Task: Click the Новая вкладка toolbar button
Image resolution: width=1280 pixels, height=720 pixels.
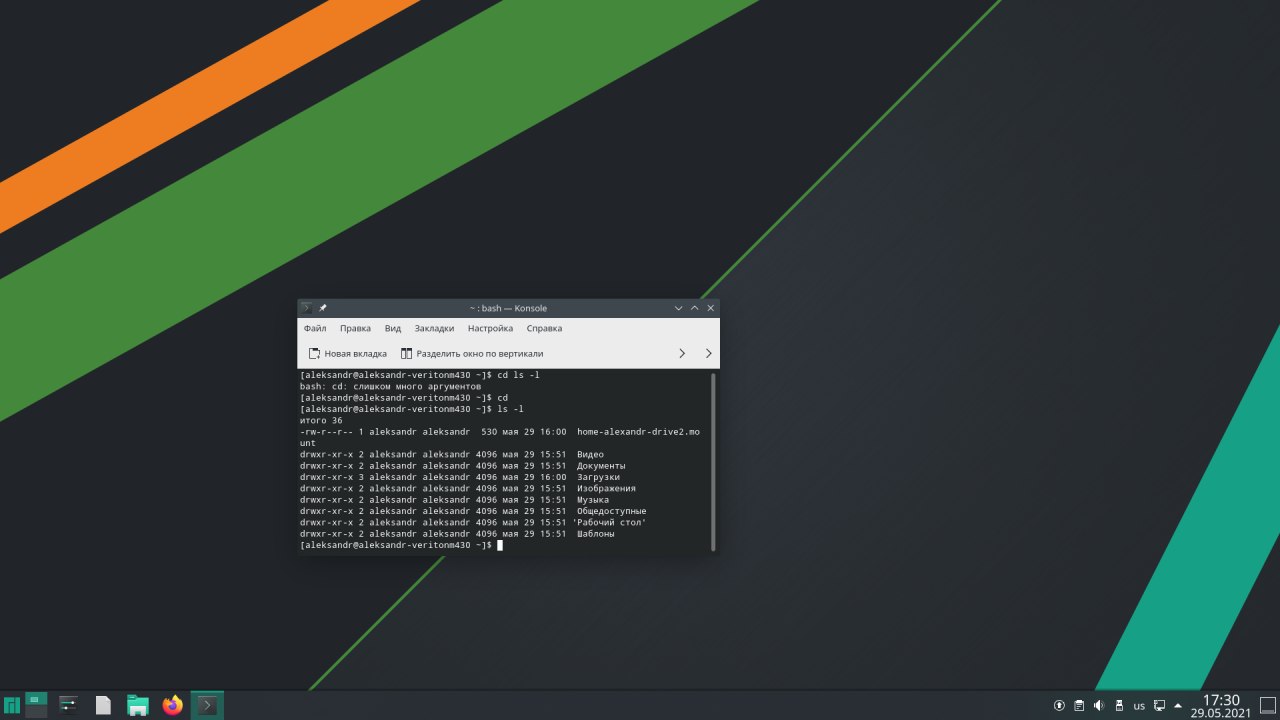Action: [347, 353]
